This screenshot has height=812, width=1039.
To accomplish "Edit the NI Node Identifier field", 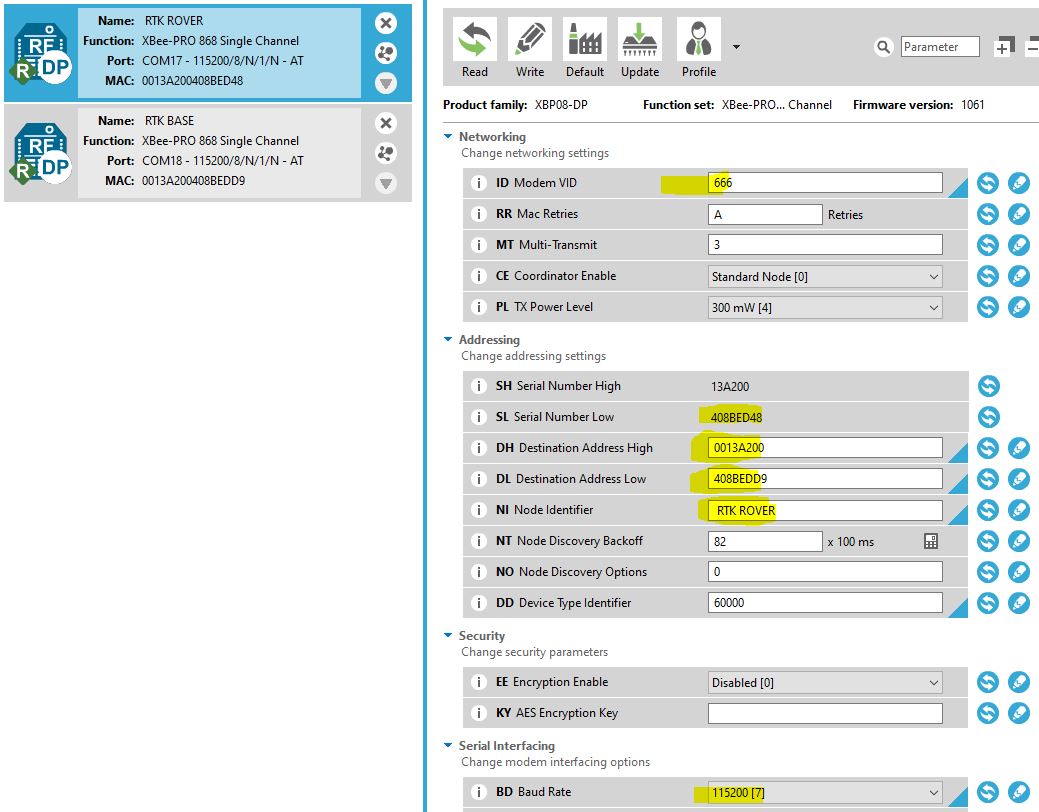I will (x=825, y=510).
